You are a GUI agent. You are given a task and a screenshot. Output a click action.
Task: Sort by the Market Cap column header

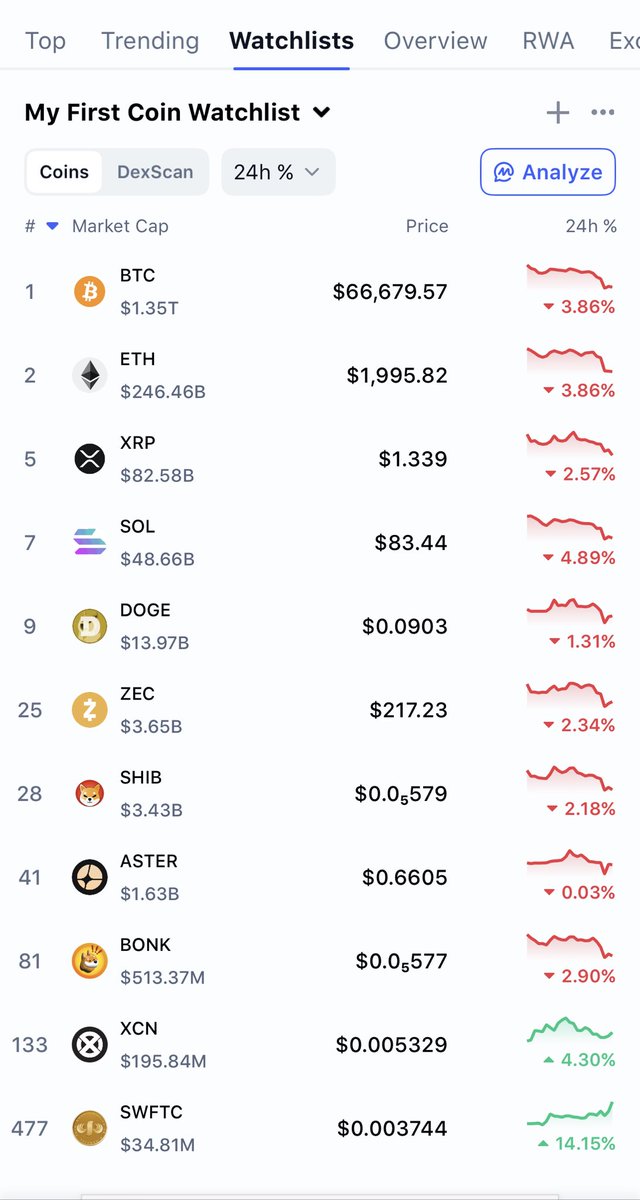click(120, 226)
